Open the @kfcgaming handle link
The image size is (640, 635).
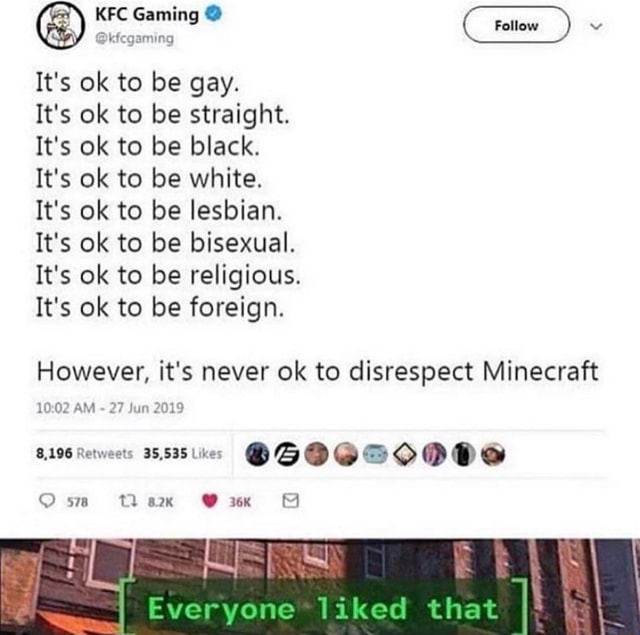tap(135, 38)
